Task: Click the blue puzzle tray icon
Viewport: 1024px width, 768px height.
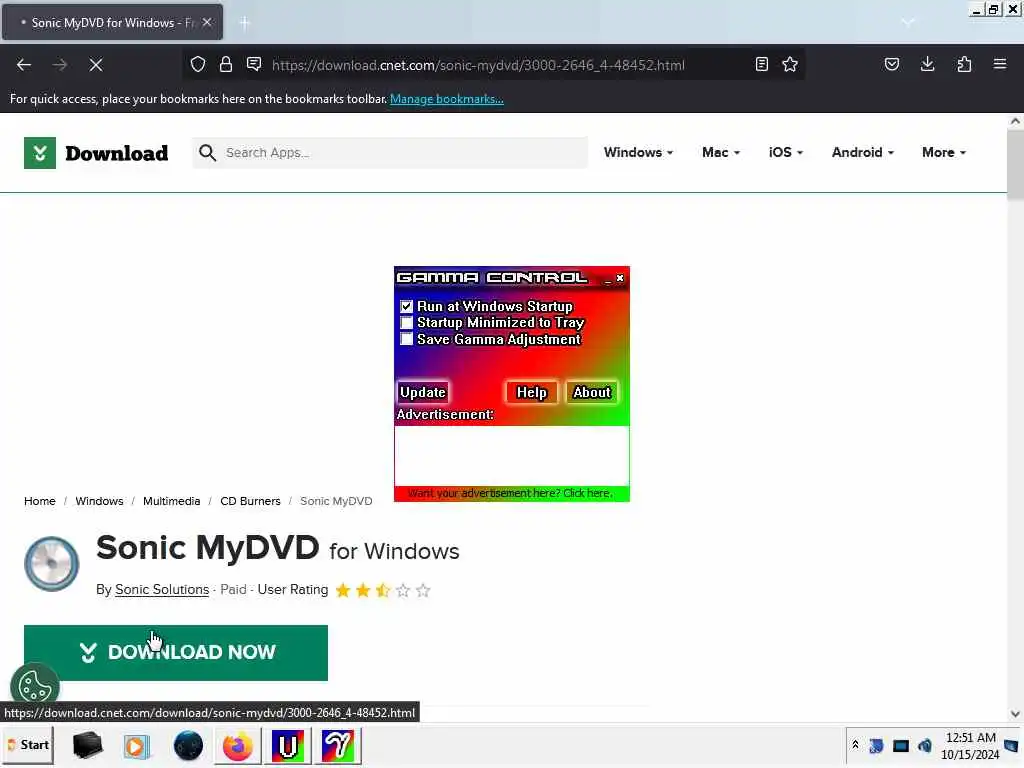Action: pyautogui.click(x=876, y=745)
